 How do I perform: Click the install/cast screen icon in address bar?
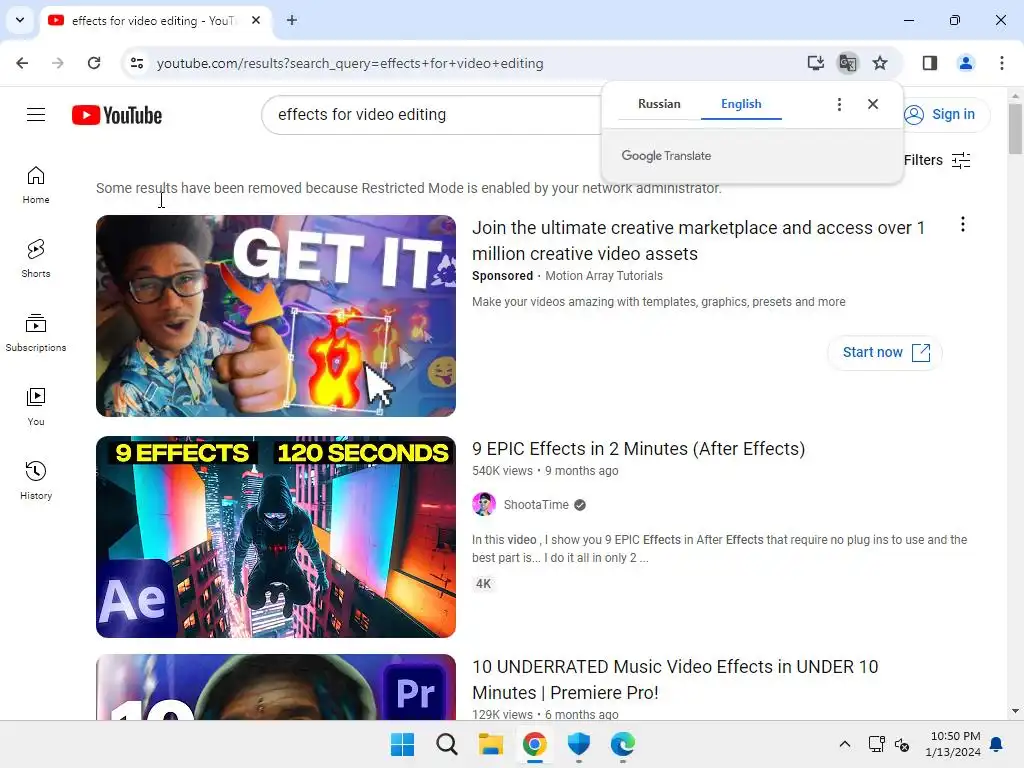[x=816, y=63]
